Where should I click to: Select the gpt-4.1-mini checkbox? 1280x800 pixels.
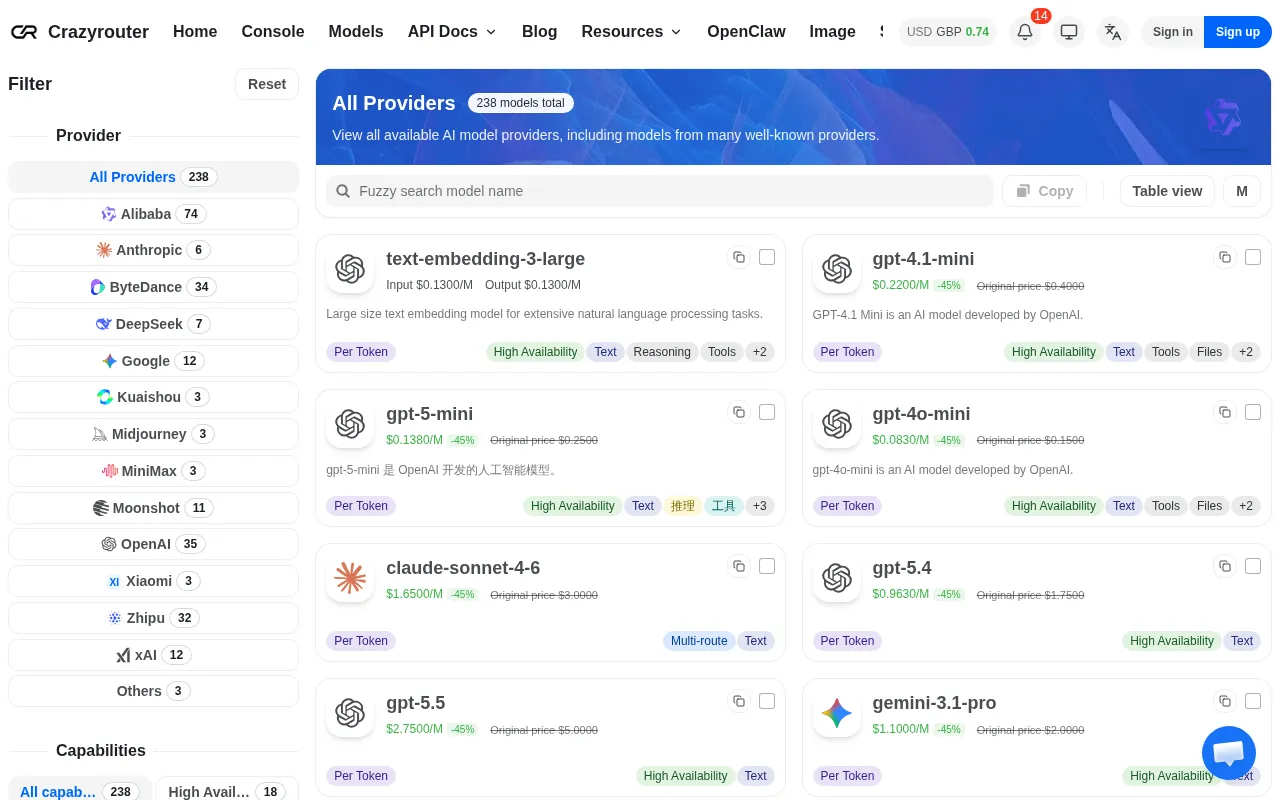coord(1253,257)
